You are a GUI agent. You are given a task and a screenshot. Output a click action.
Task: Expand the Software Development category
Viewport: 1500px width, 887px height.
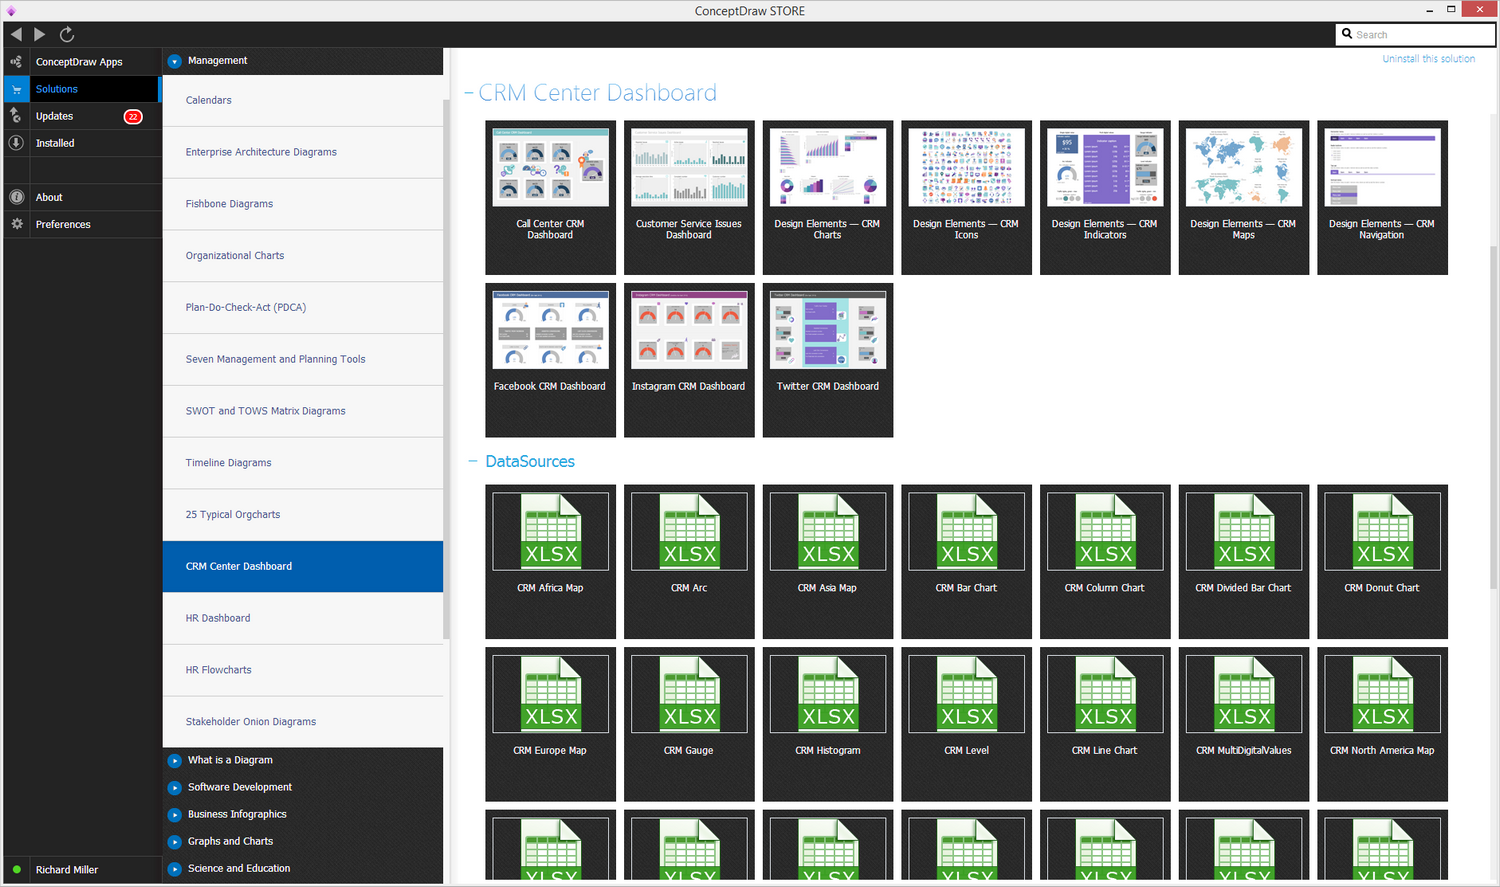tap(175, 788)
